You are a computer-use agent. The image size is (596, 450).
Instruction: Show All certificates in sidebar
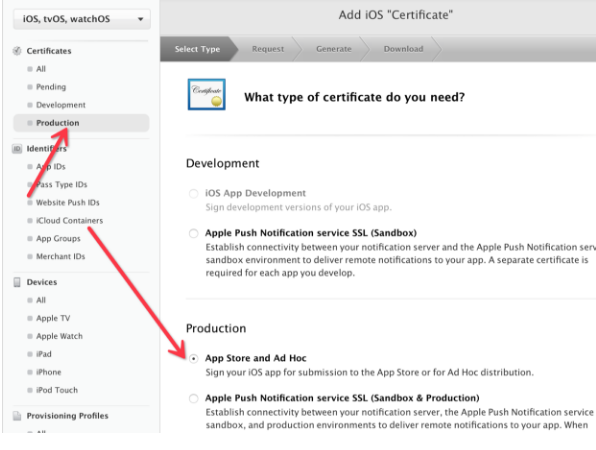tap(41, 69)
